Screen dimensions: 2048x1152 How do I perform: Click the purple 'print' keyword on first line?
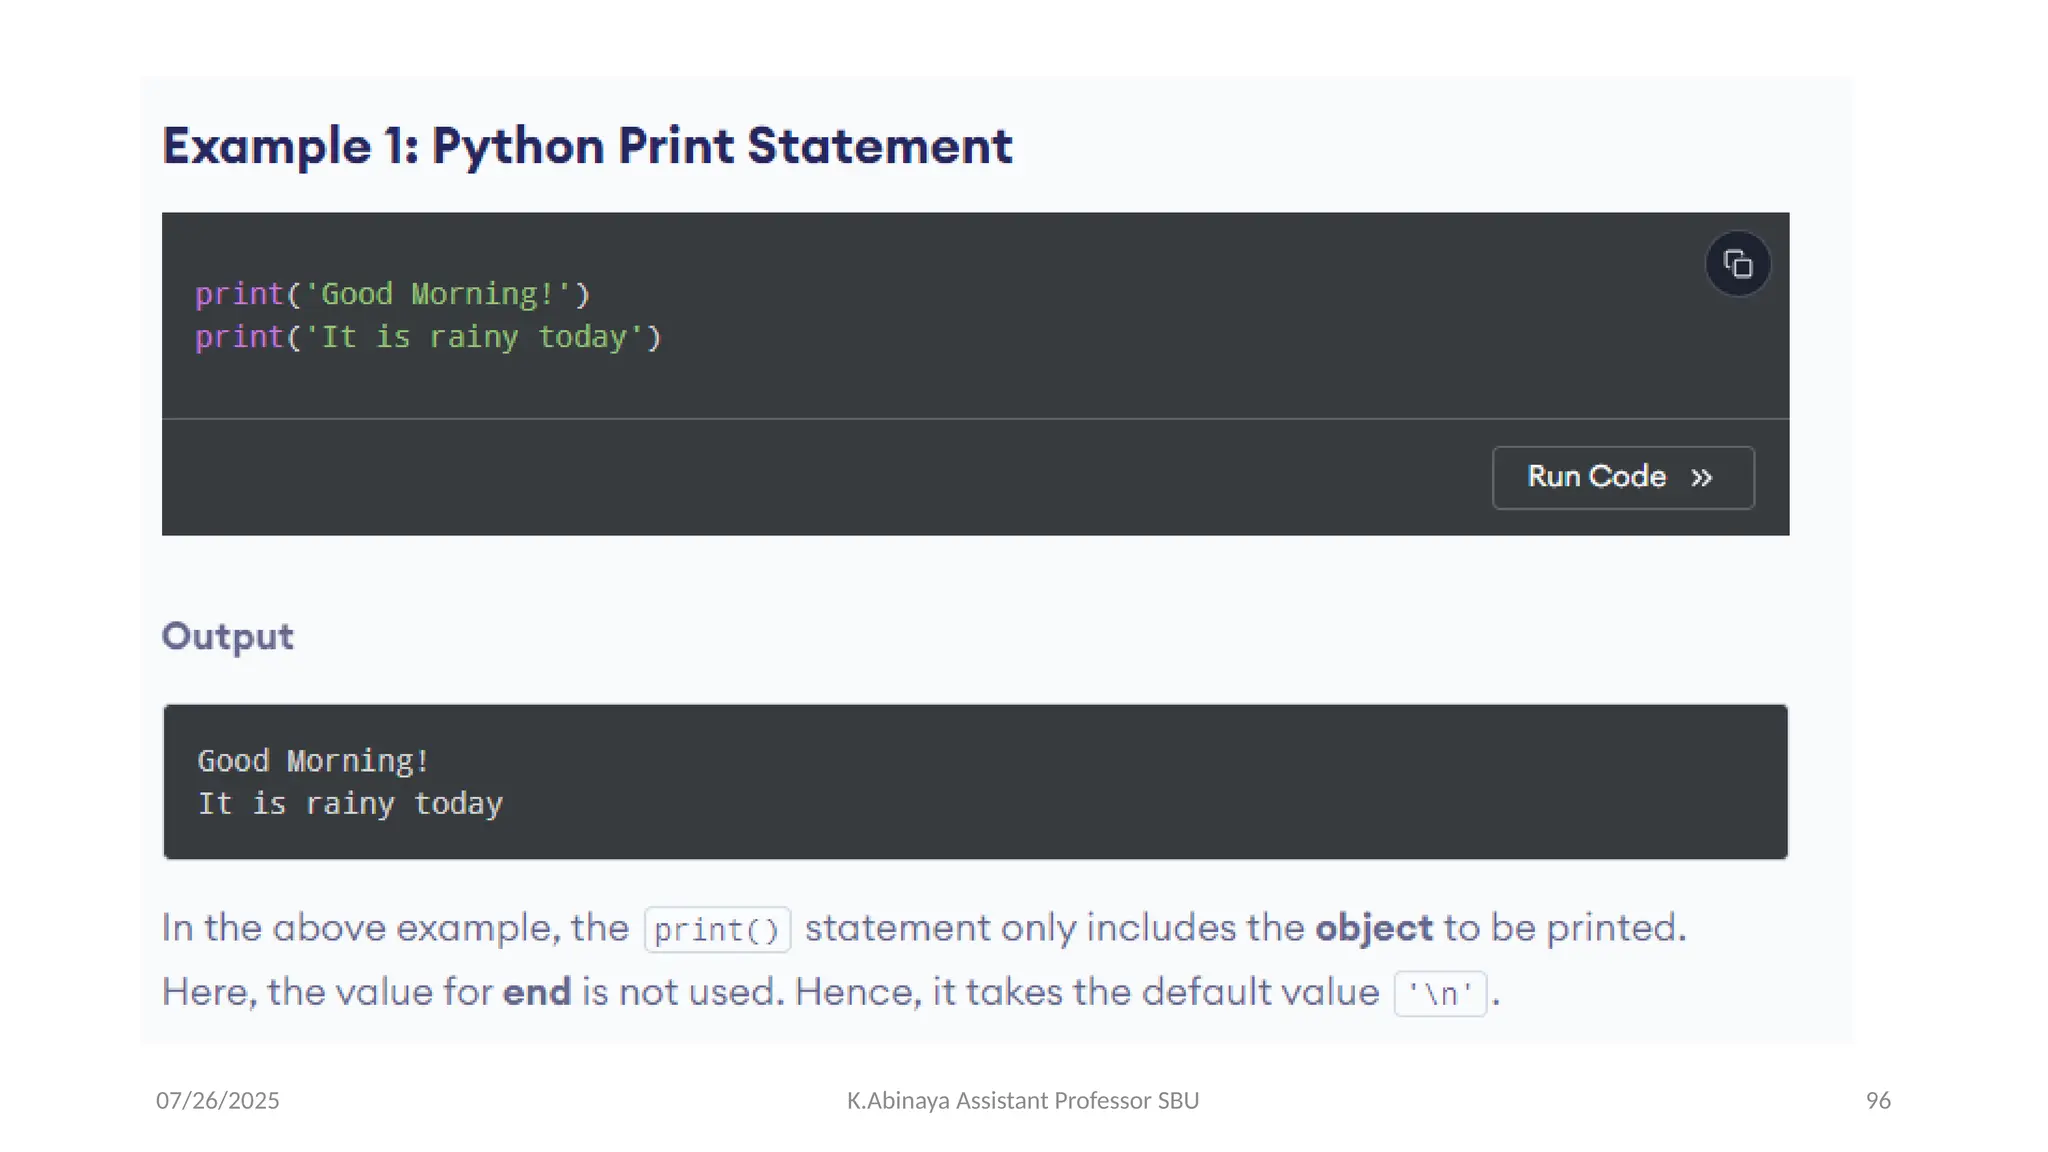pos(239,294)
